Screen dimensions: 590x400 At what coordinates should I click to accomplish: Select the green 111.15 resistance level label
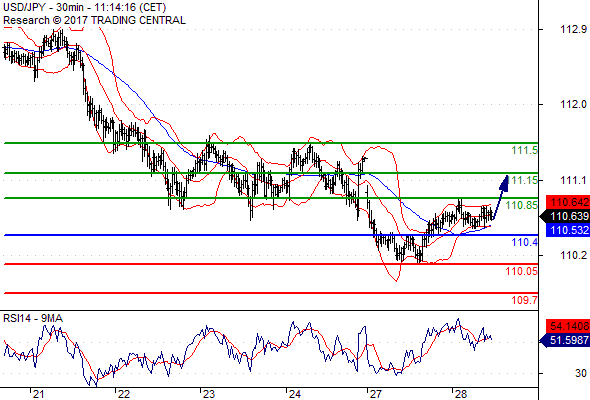coord(523,180)
